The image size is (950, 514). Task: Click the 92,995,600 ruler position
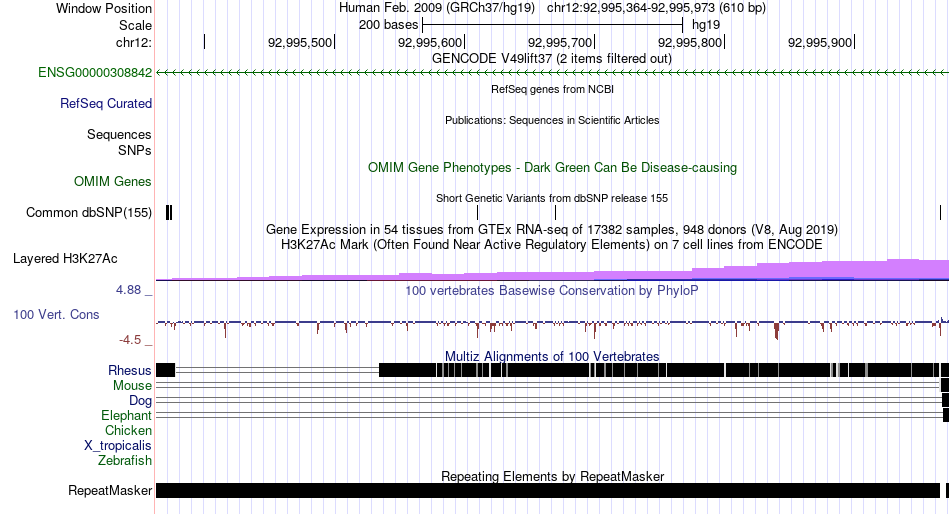coord(430,42)
